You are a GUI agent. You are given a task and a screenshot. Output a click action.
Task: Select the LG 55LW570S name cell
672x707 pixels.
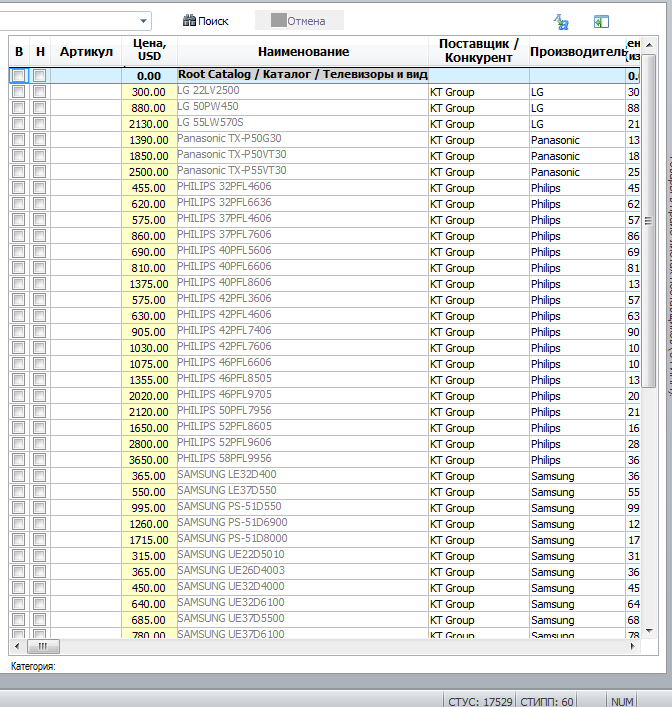[x=303, y=123]
